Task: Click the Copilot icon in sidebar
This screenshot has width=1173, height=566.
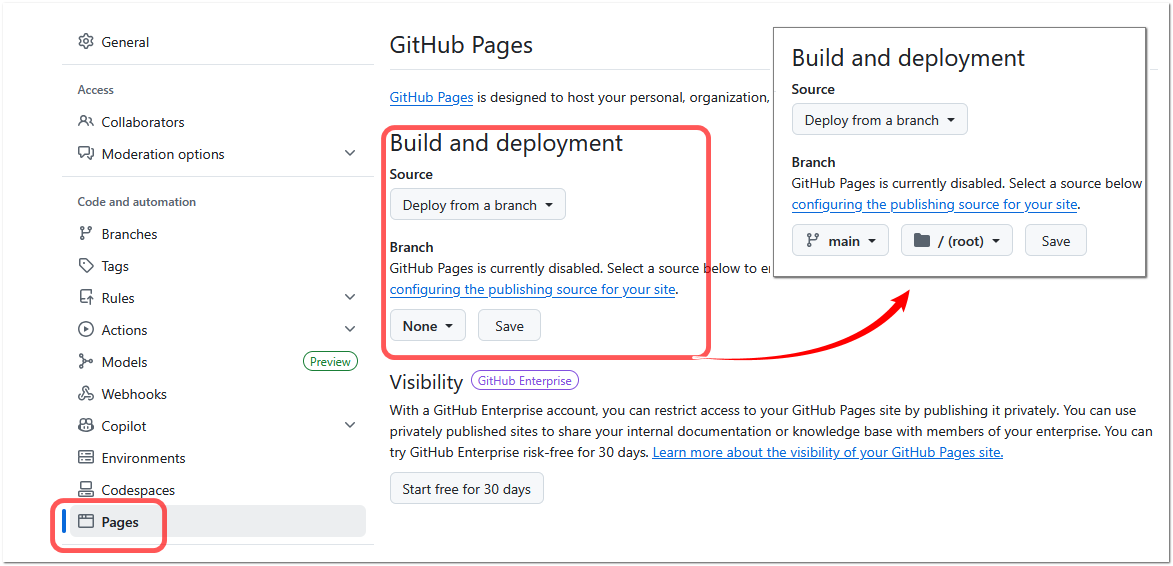Action: click(x=86, y=425)
